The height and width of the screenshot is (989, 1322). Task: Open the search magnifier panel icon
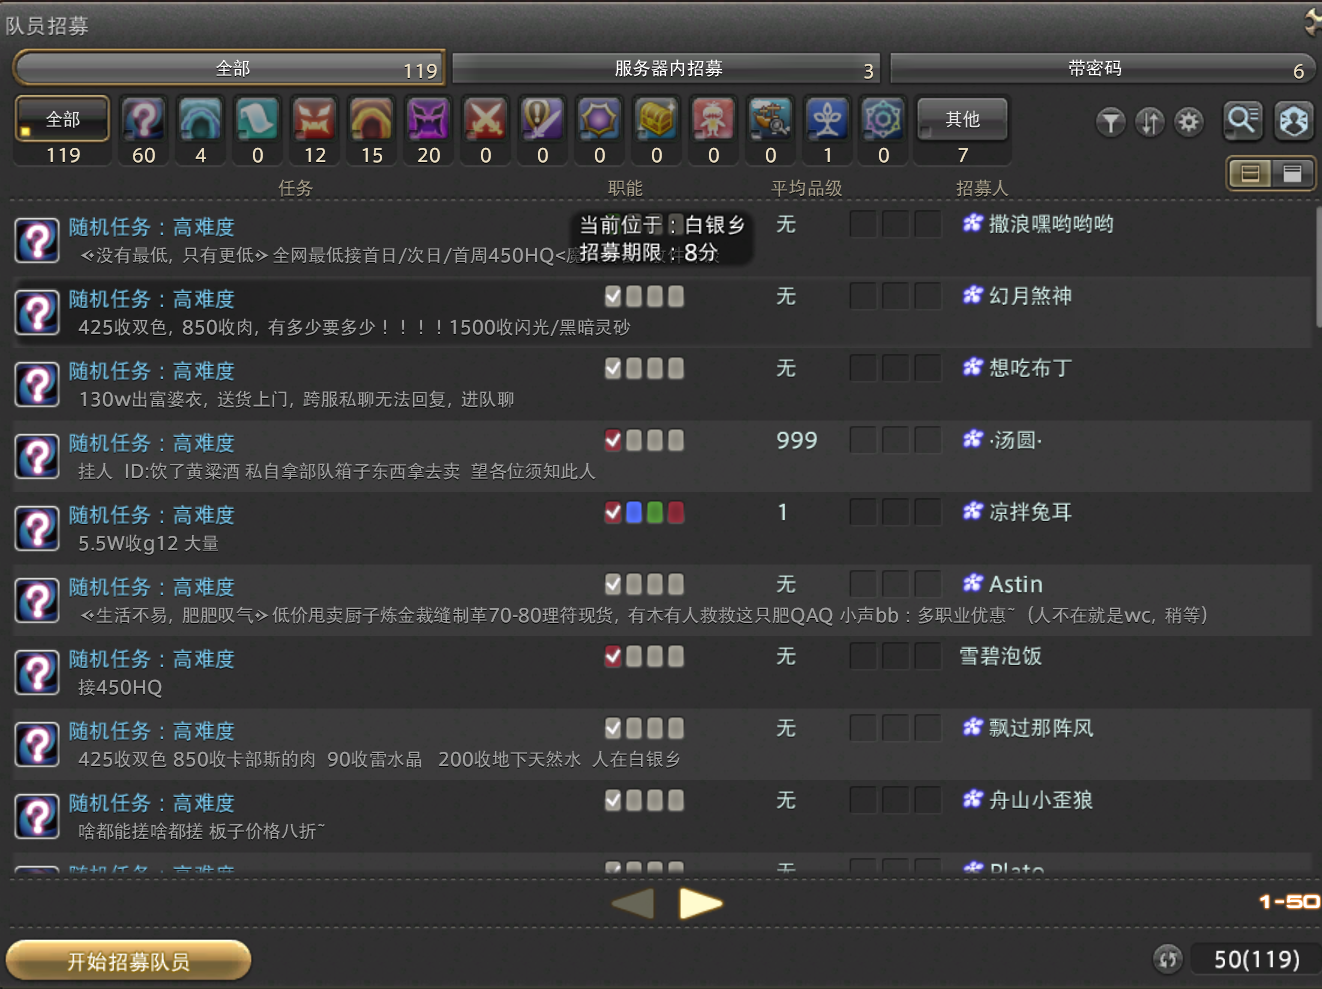(1242, 121)
